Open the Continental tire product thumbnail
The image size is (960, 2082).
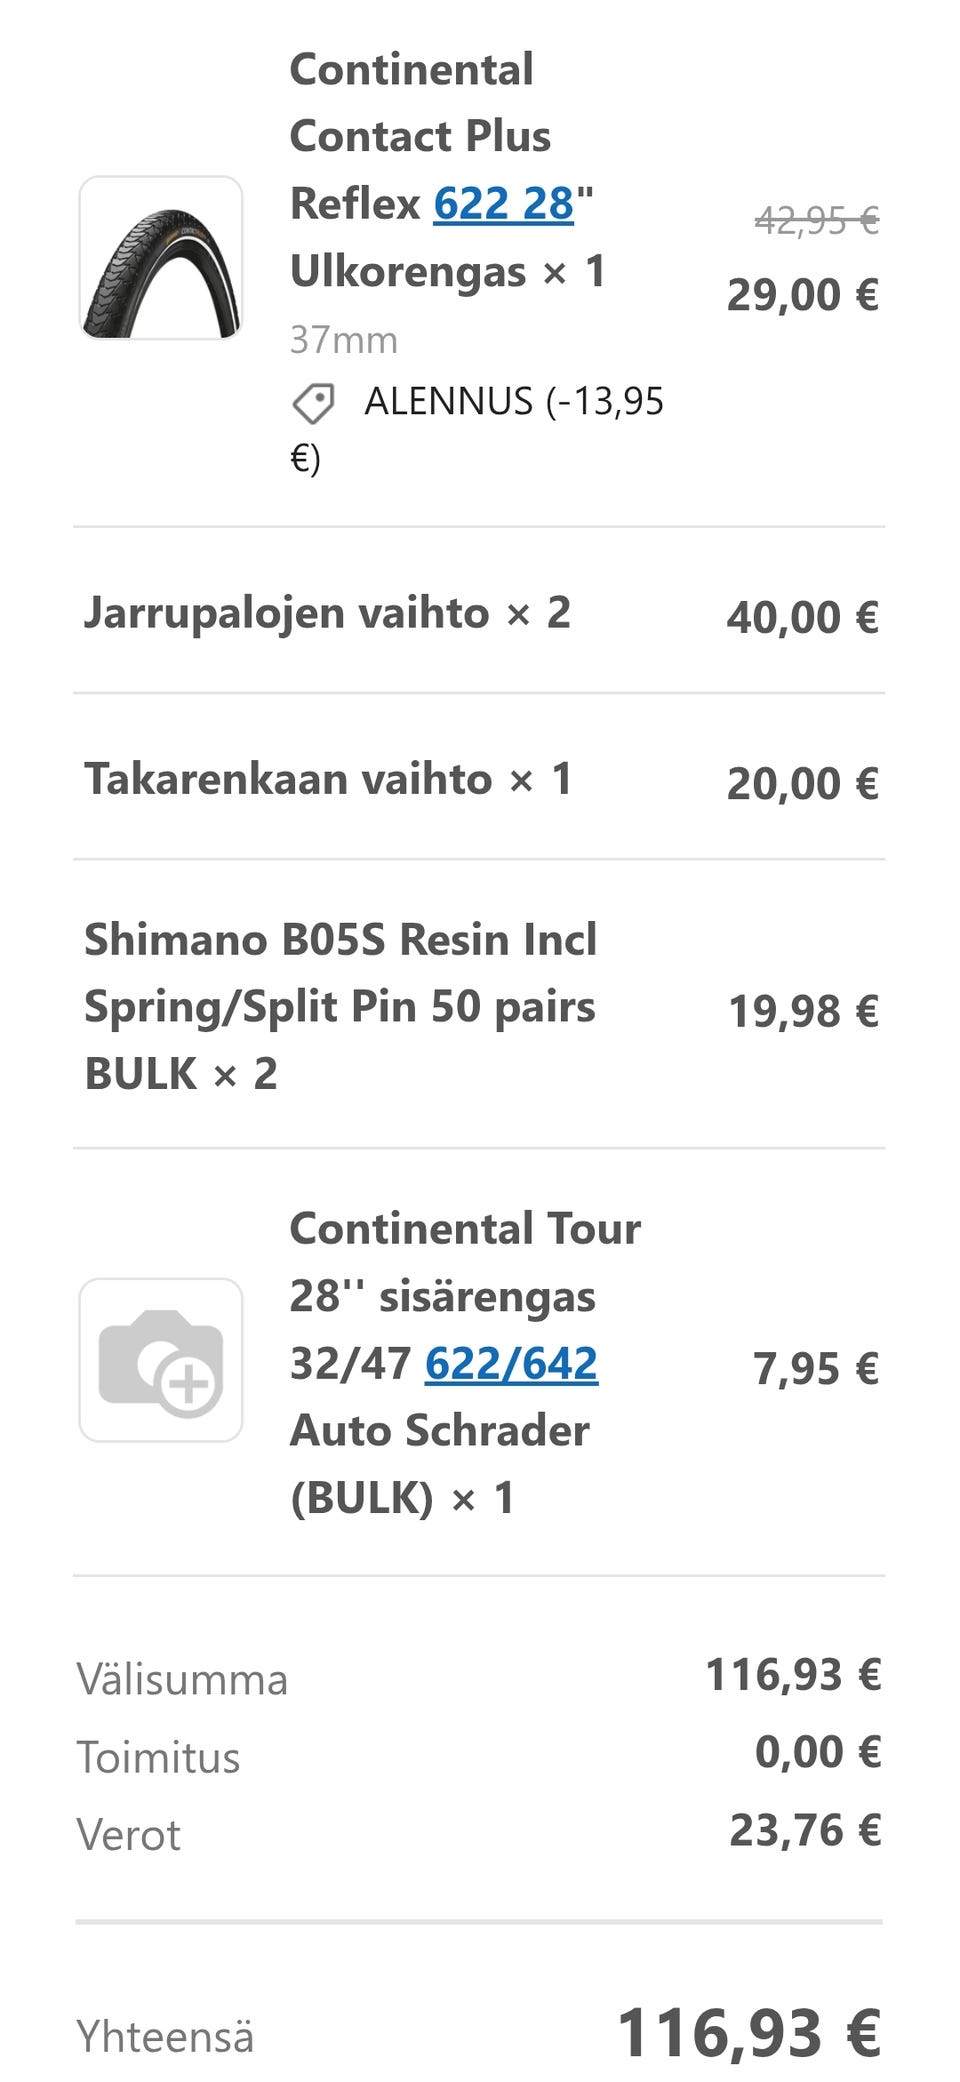tap(161, 258)
